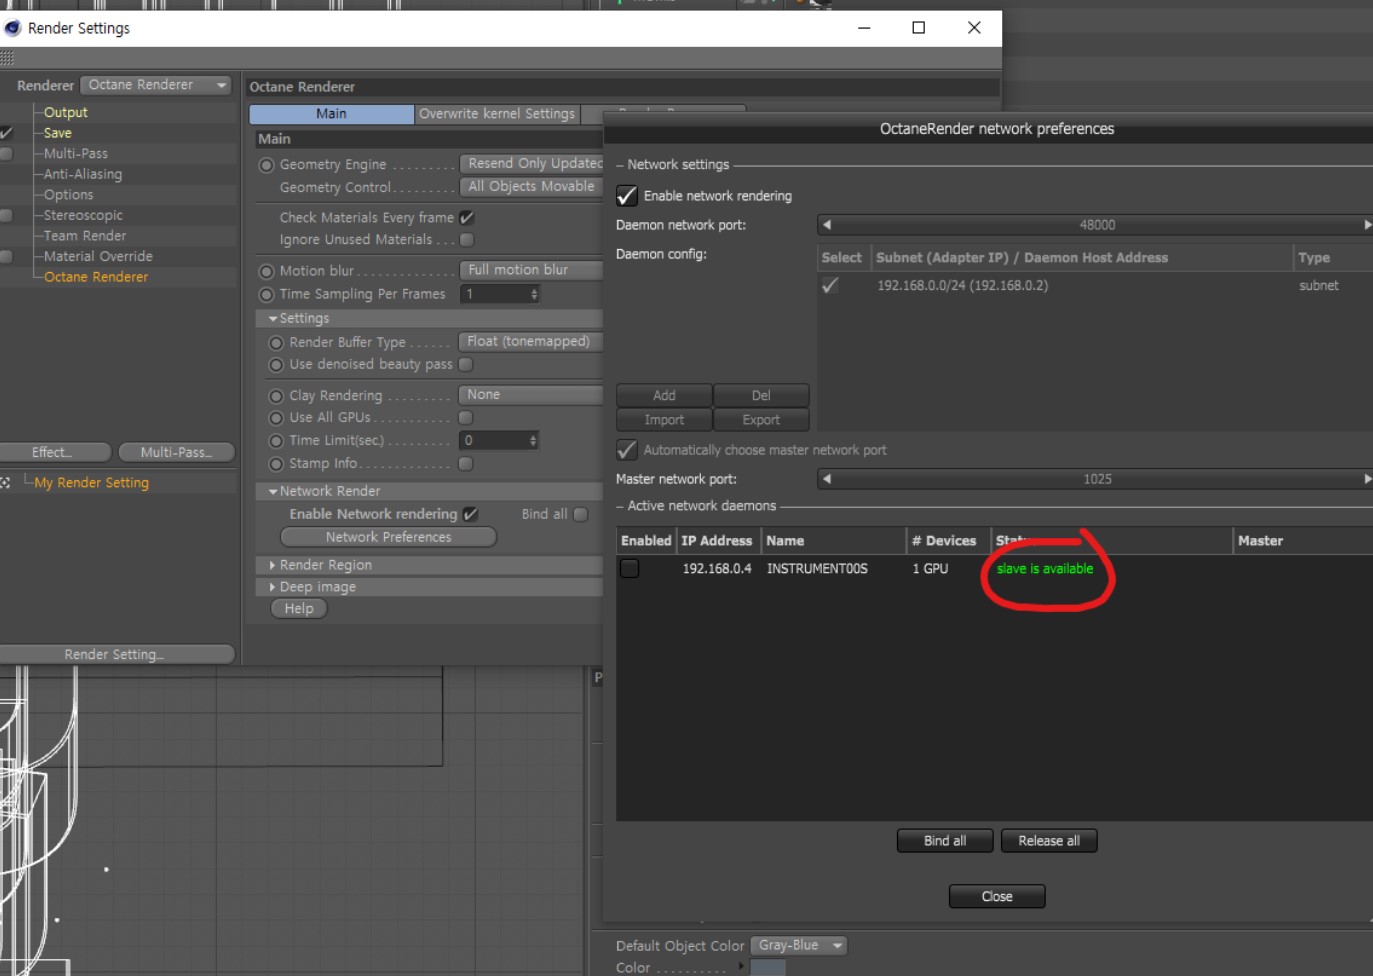Switch to the Main tab
Screen dimensions: 1373x976
pyautogui.click(x=332, y=114)
